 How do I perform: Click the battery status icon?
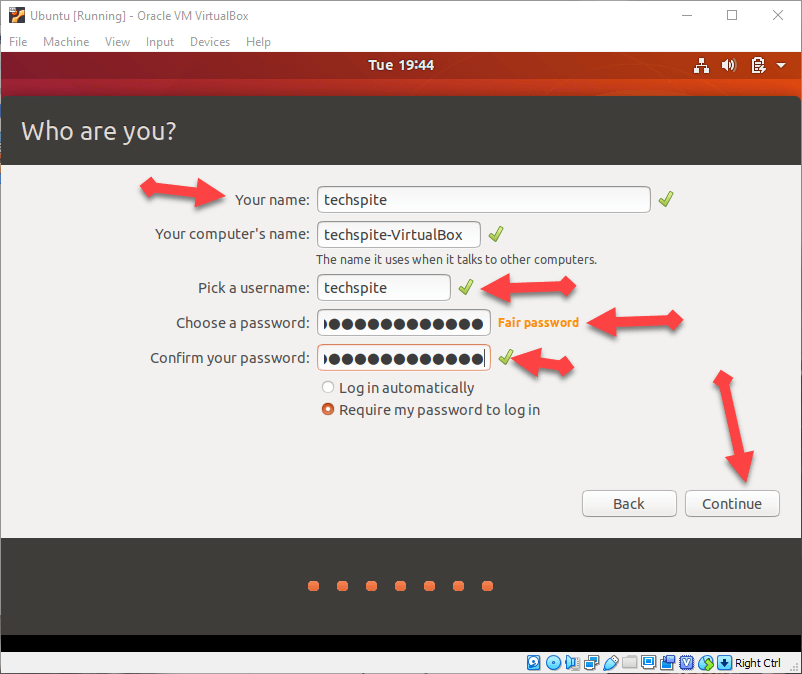tap(757, 66)
